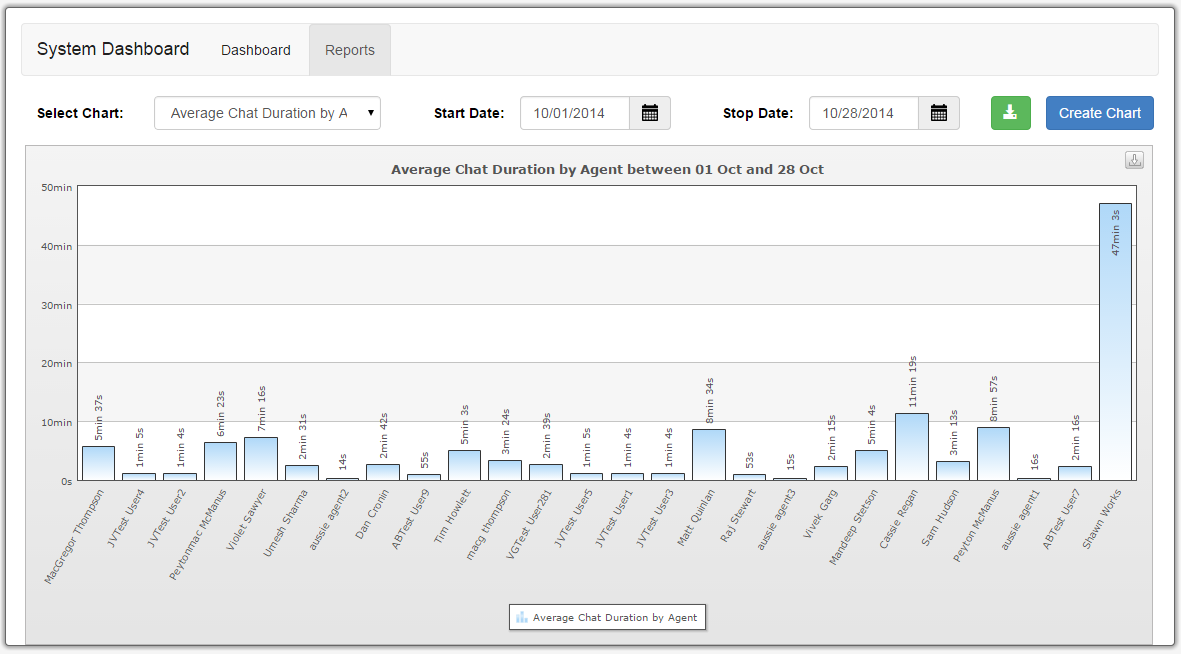This screenshot has height=654, width=1181.
Task: Open the Start Date calendar picker
Action: point(650,113)
